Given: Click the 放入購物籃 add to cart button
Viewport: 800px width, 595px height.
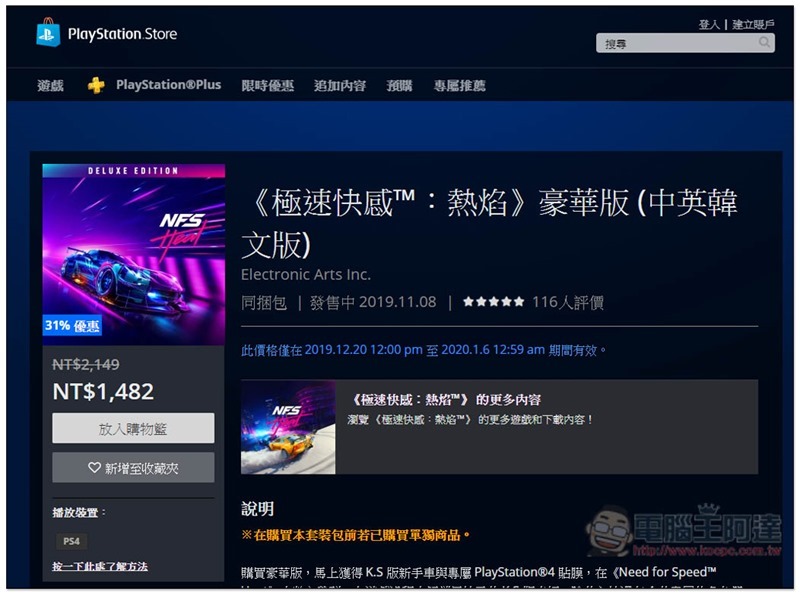Looking at the screenshot, I should coord(133,428).
